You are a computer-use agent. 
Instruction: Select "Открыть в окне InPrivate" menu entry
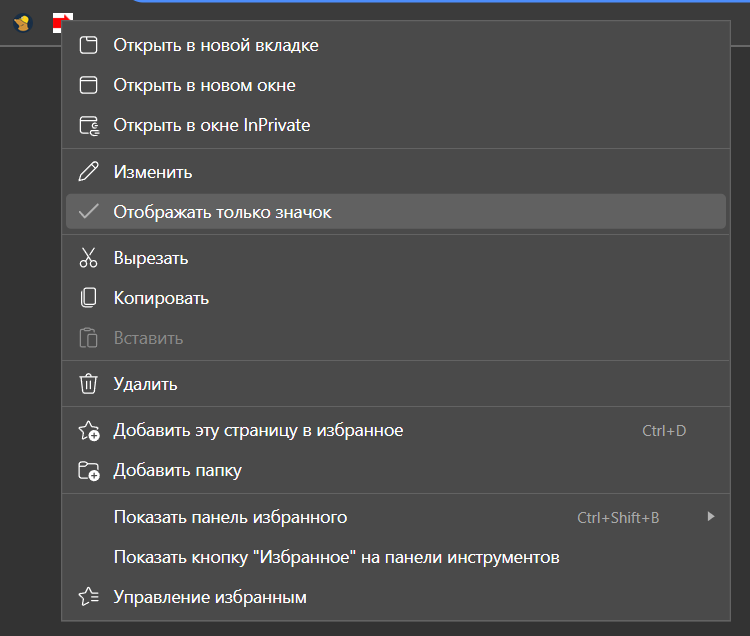tap(212, 125)
